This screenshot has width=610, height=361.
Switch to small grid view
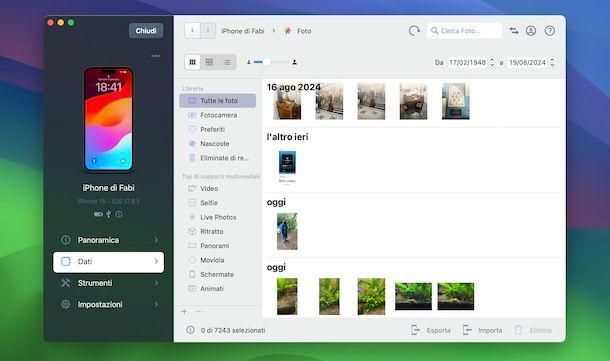[x=193, y=62]
